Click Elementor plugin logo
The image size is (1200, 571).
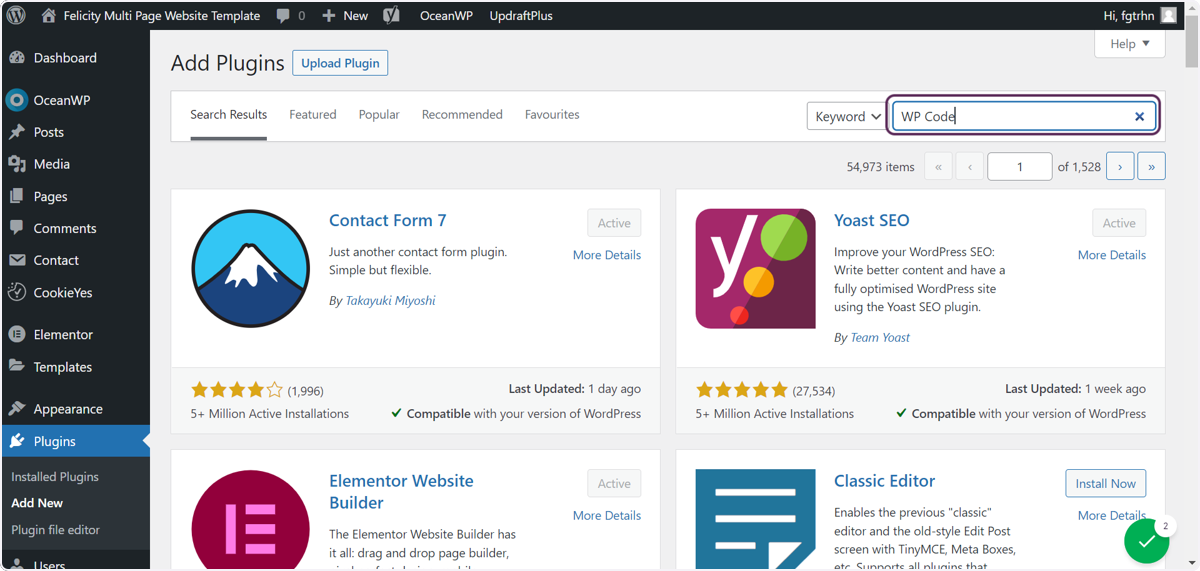coord(250,520)
